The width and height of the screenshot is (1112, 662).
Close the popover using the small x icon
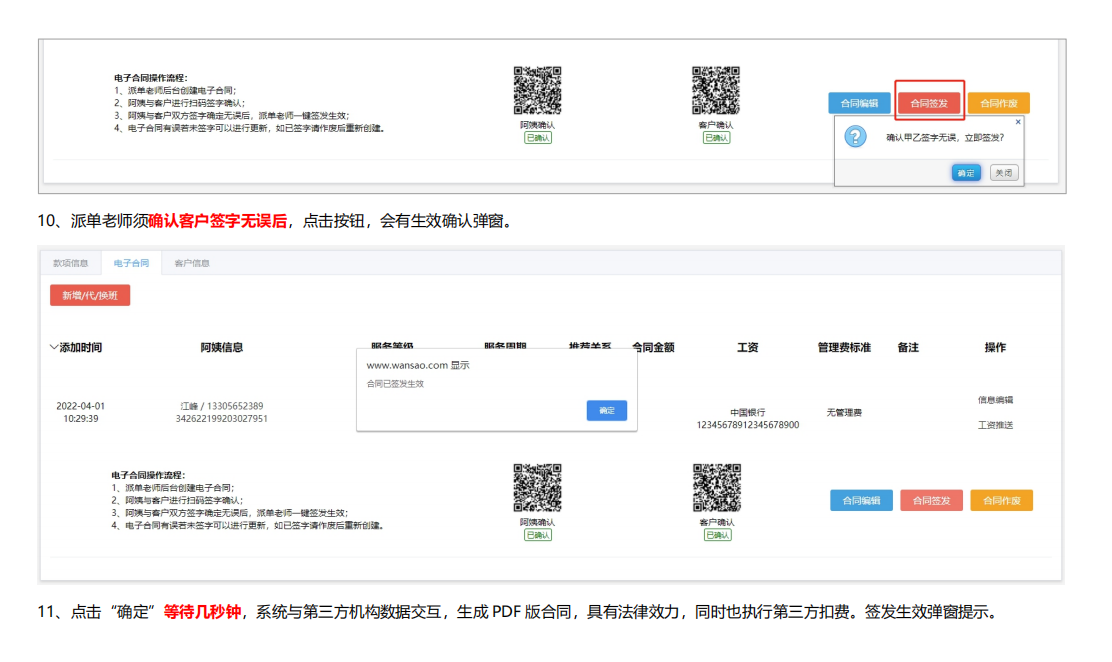[1018, 122]
